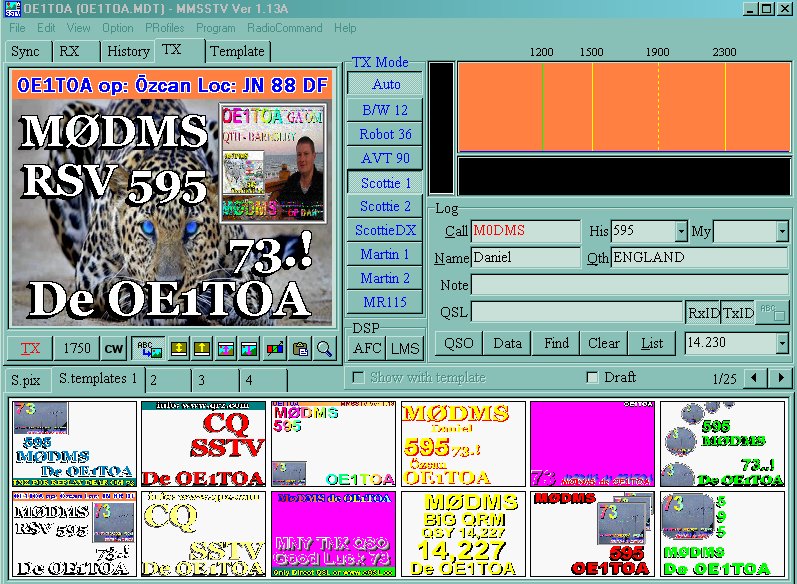This screenshot has width=797, height=584.
Task: Go to next template page arrow
Action: tap(780, 378)
